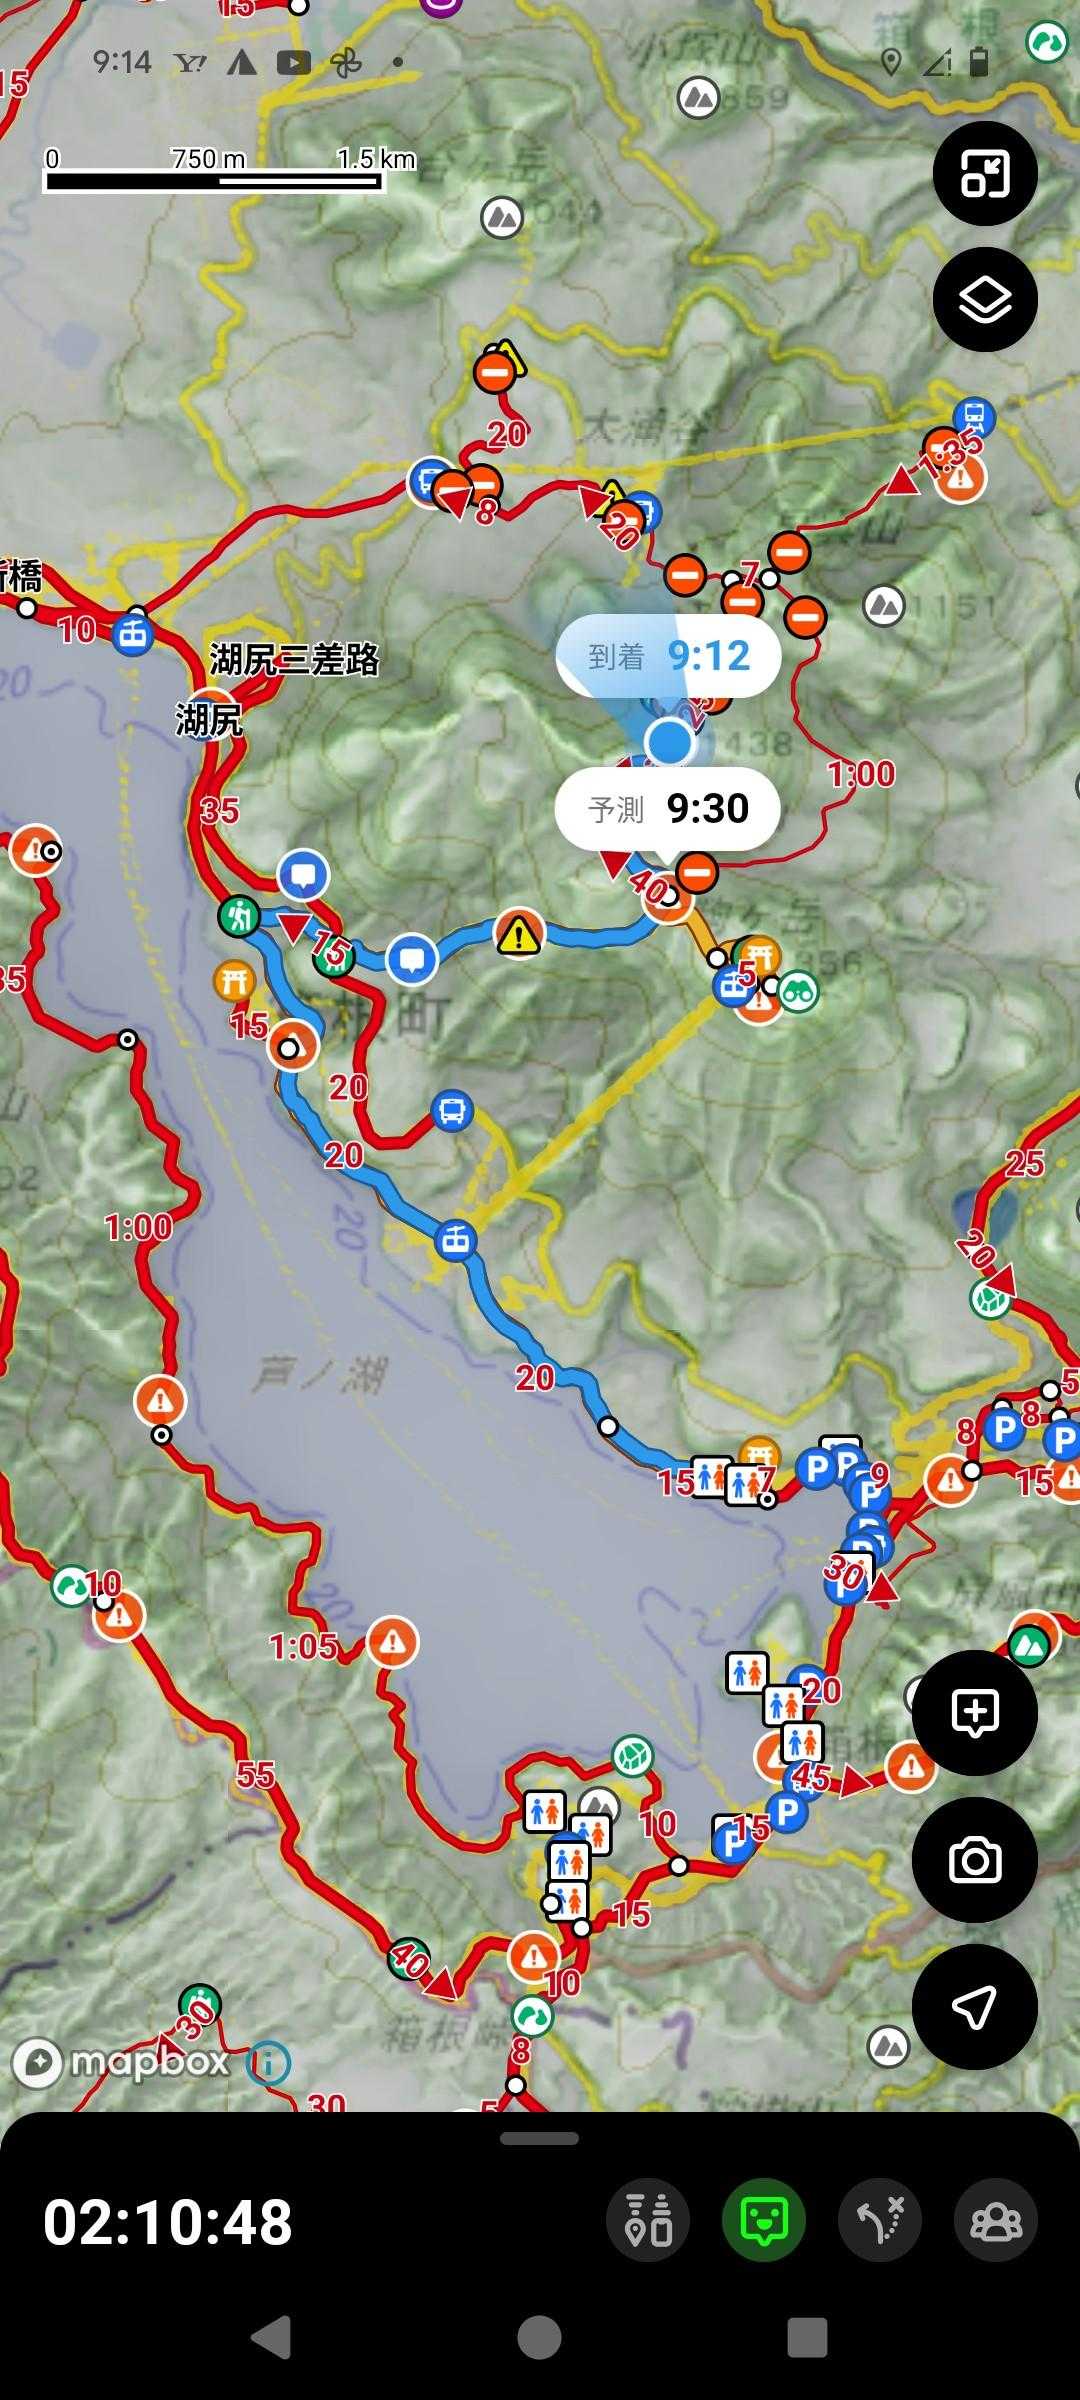
Task: Open the waypoint list icon in bottom bar
Action: [x=648, y=2221]
